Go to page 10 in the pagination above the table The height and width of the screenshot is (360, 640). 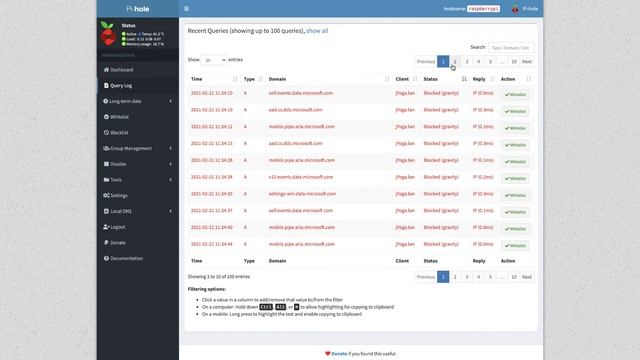[514, 62]
